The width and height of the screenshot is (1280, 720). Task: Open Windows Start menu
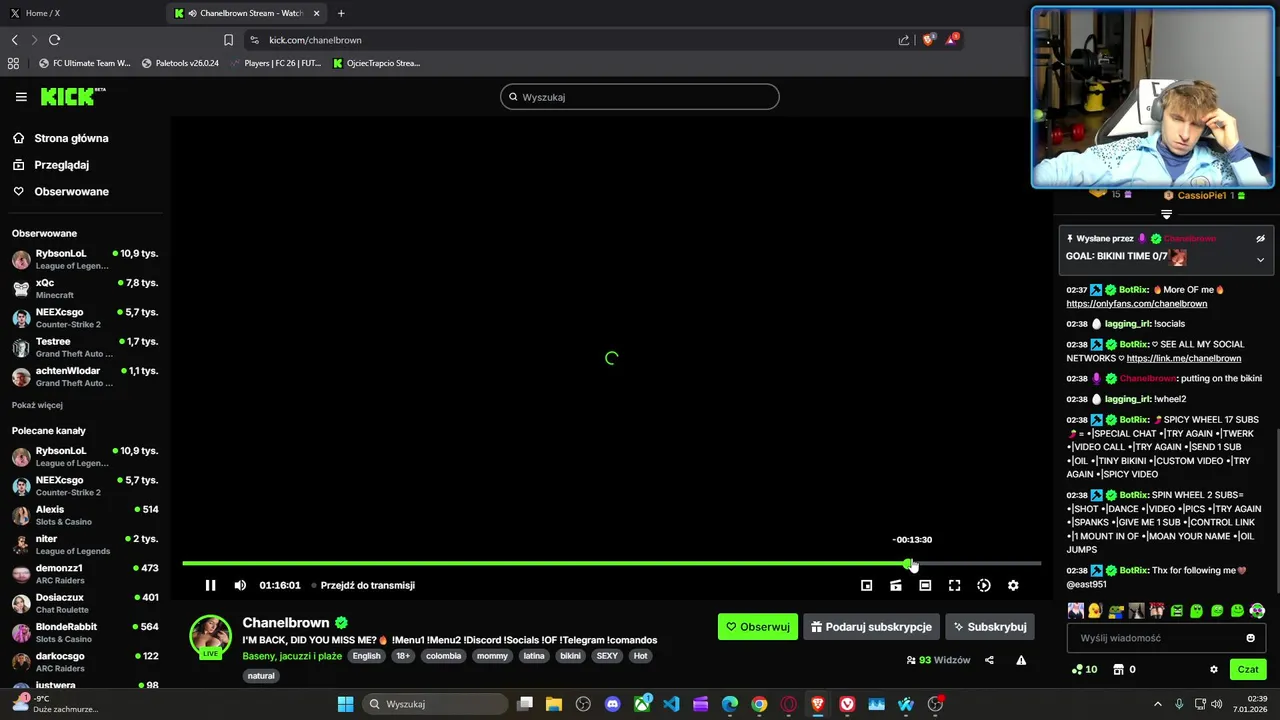(345, 704)
